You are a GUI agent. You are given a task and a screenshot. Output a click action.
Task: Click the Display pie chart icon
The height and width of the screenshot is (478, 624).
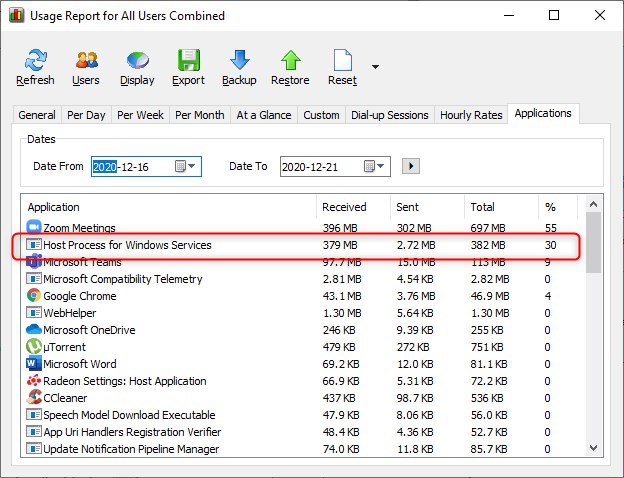[x=137, y=60]
